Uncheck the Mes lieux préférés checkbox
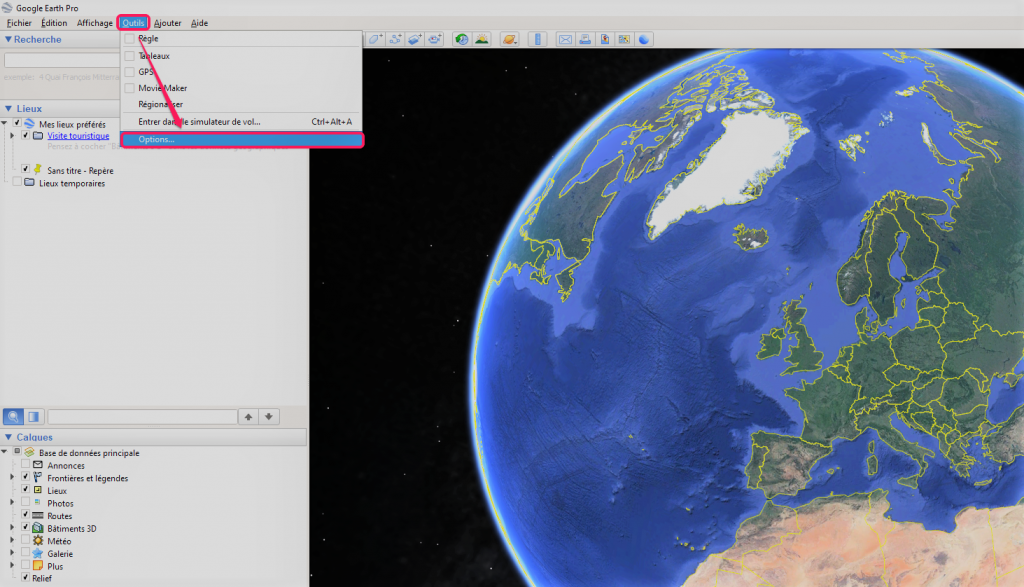 pyautogui.click(x=17, y=123)
